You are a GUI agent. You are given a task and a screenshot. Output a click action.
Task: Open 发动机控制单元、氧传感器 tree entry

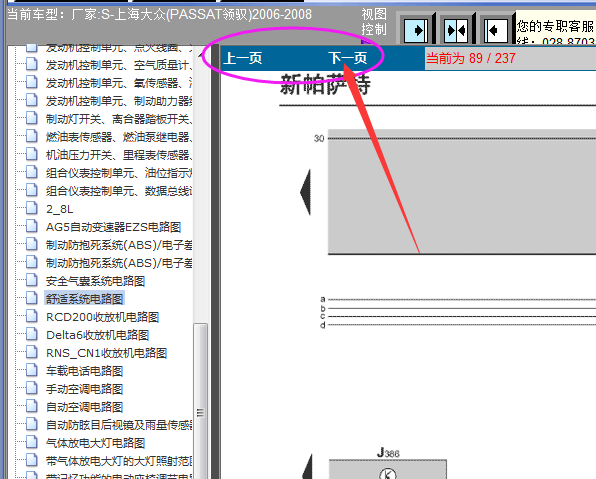(119, 83)
